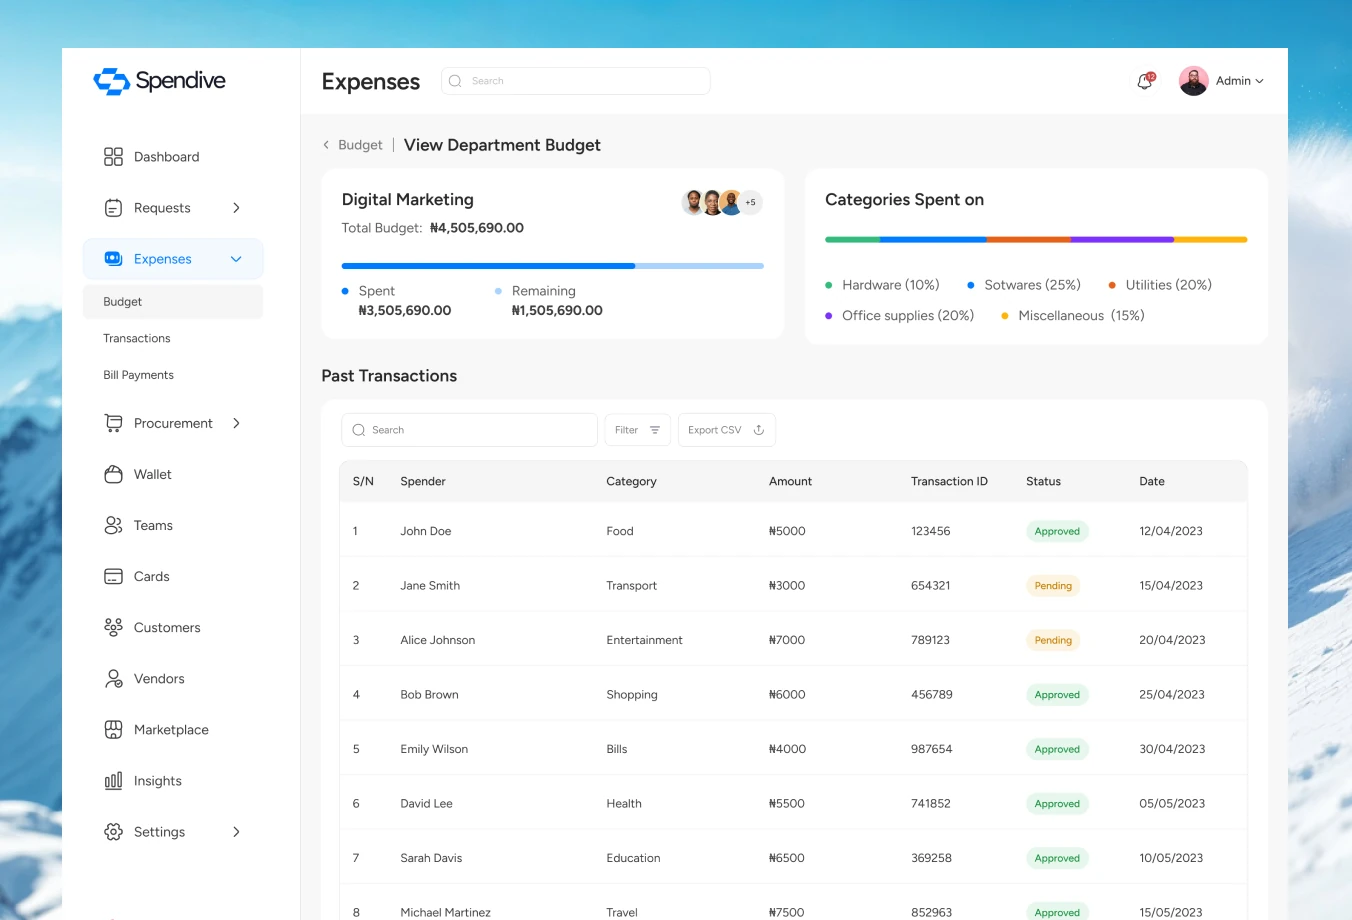
Task: Click the Export CSV button
Action: pos(727,430)
